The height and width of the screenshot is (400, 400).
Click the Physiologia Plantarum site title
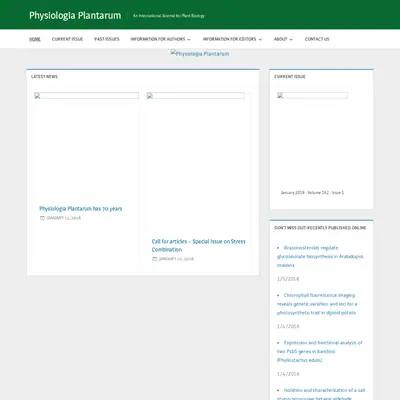(75, 16)
